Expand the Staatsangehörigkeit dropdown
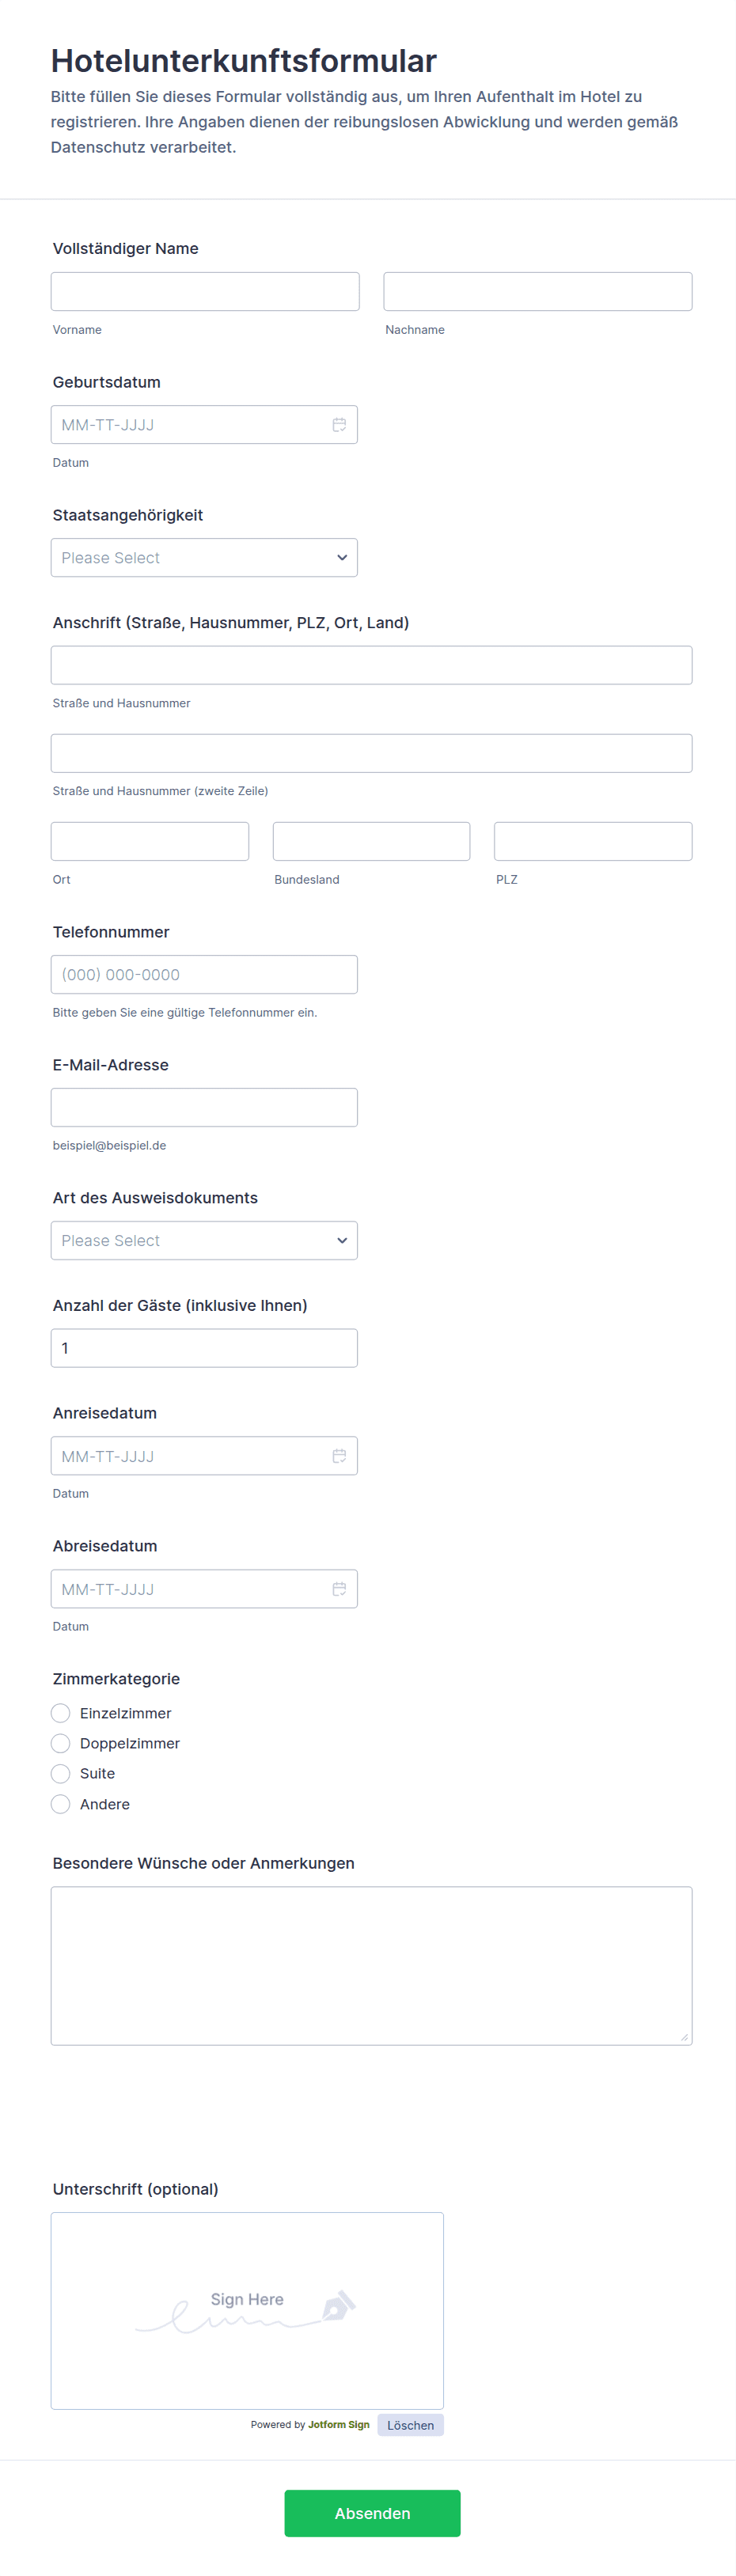This screenshot has height=2576, width=736. pos(204,558)
